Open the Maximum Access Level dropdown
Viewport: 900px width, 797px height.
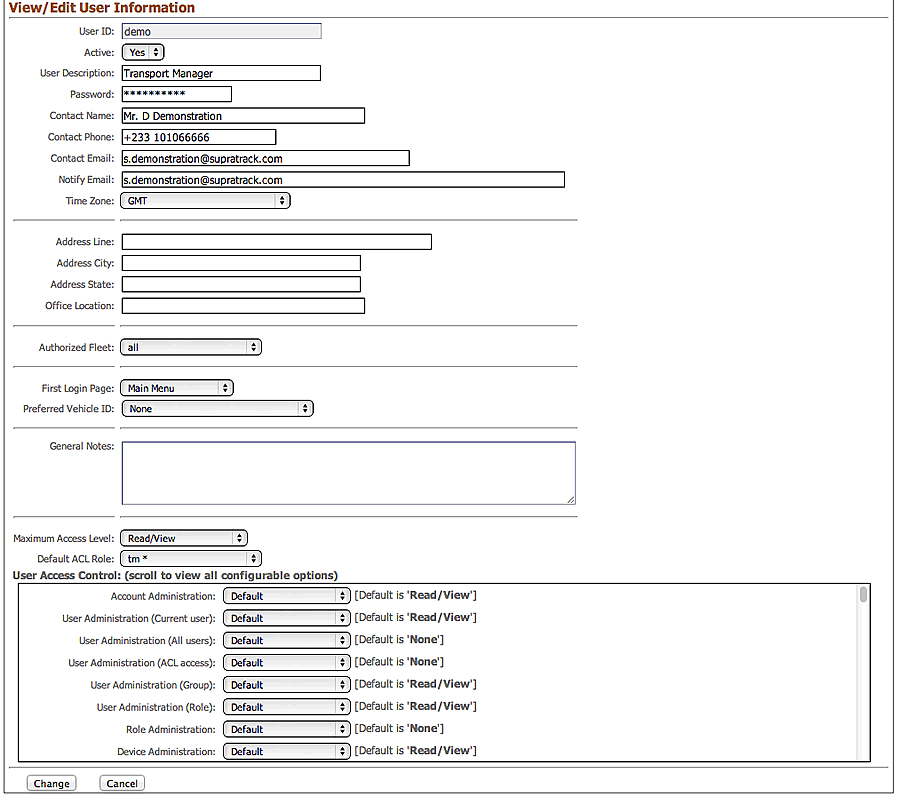pyautogui.click(x=184, y=538)
